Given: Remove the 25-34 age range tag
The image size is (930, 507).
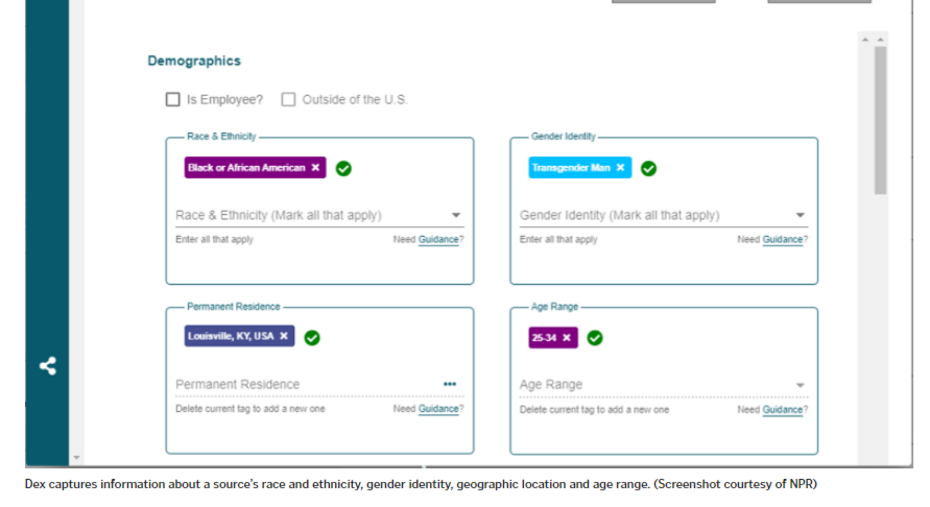Looking at the screenshot, I should point(567,338).
